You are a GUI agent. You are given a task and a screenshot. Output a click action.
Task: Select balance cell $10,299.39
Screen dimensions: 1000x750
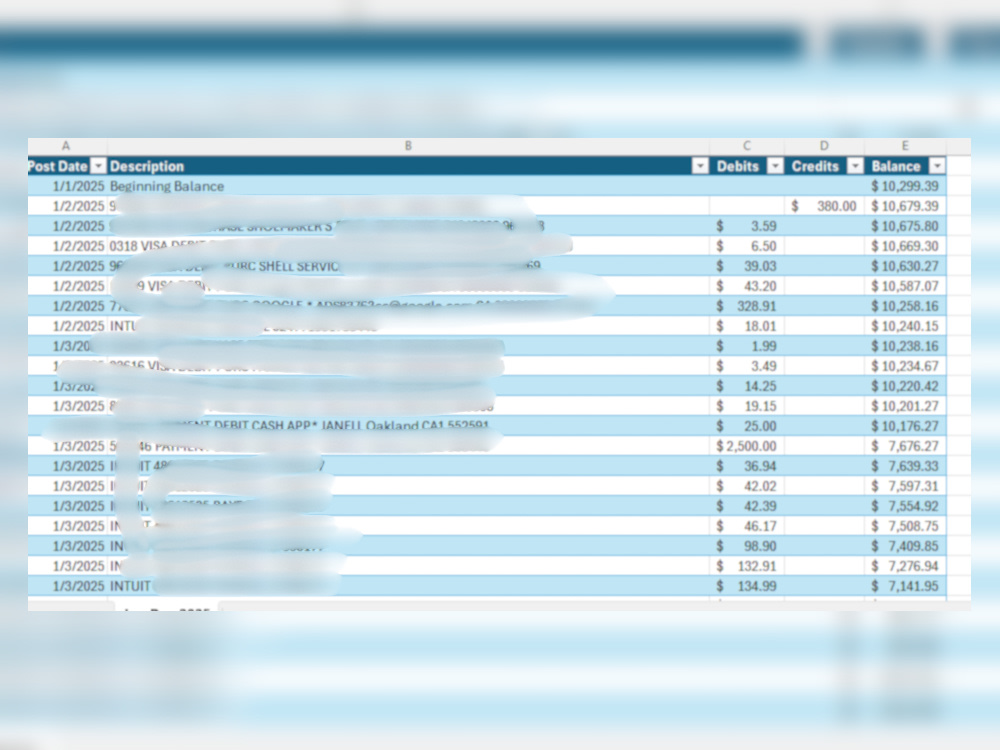coord(906,186)
